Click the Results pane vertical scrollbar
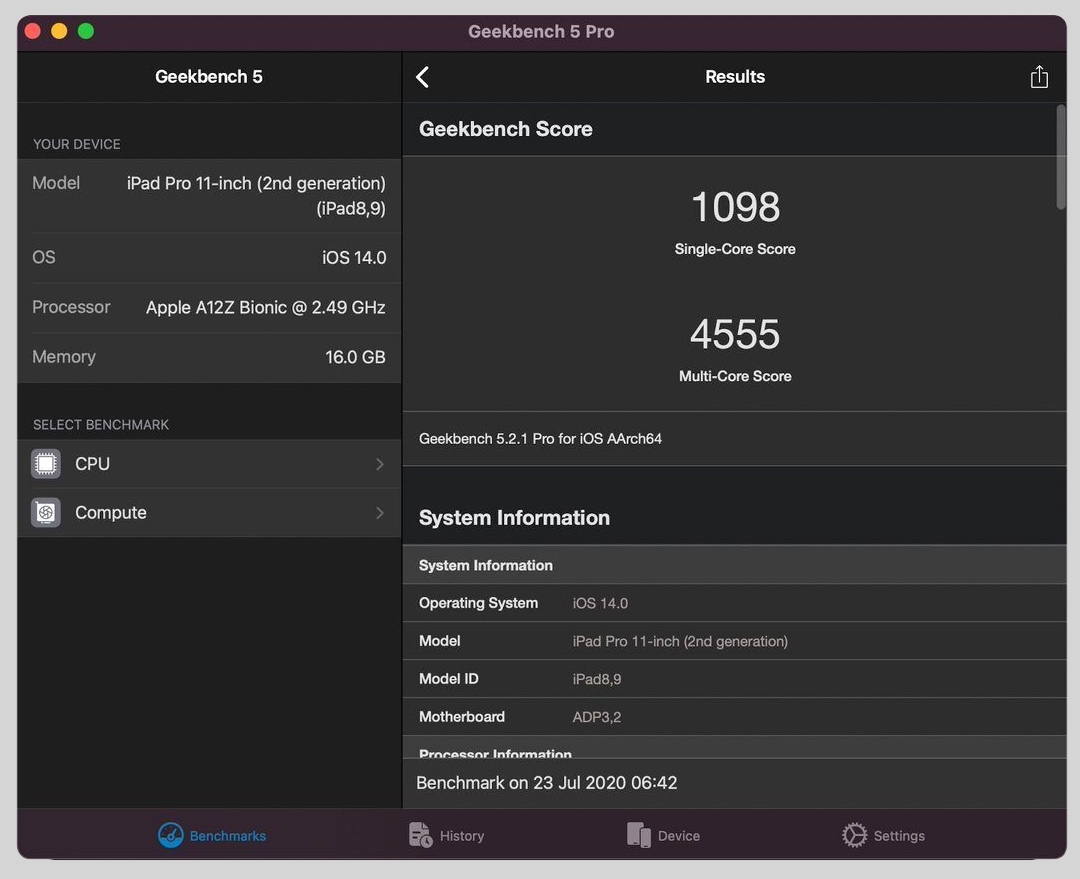The height and width of the screenshot is (879, 1080). tap(1061, 157)
